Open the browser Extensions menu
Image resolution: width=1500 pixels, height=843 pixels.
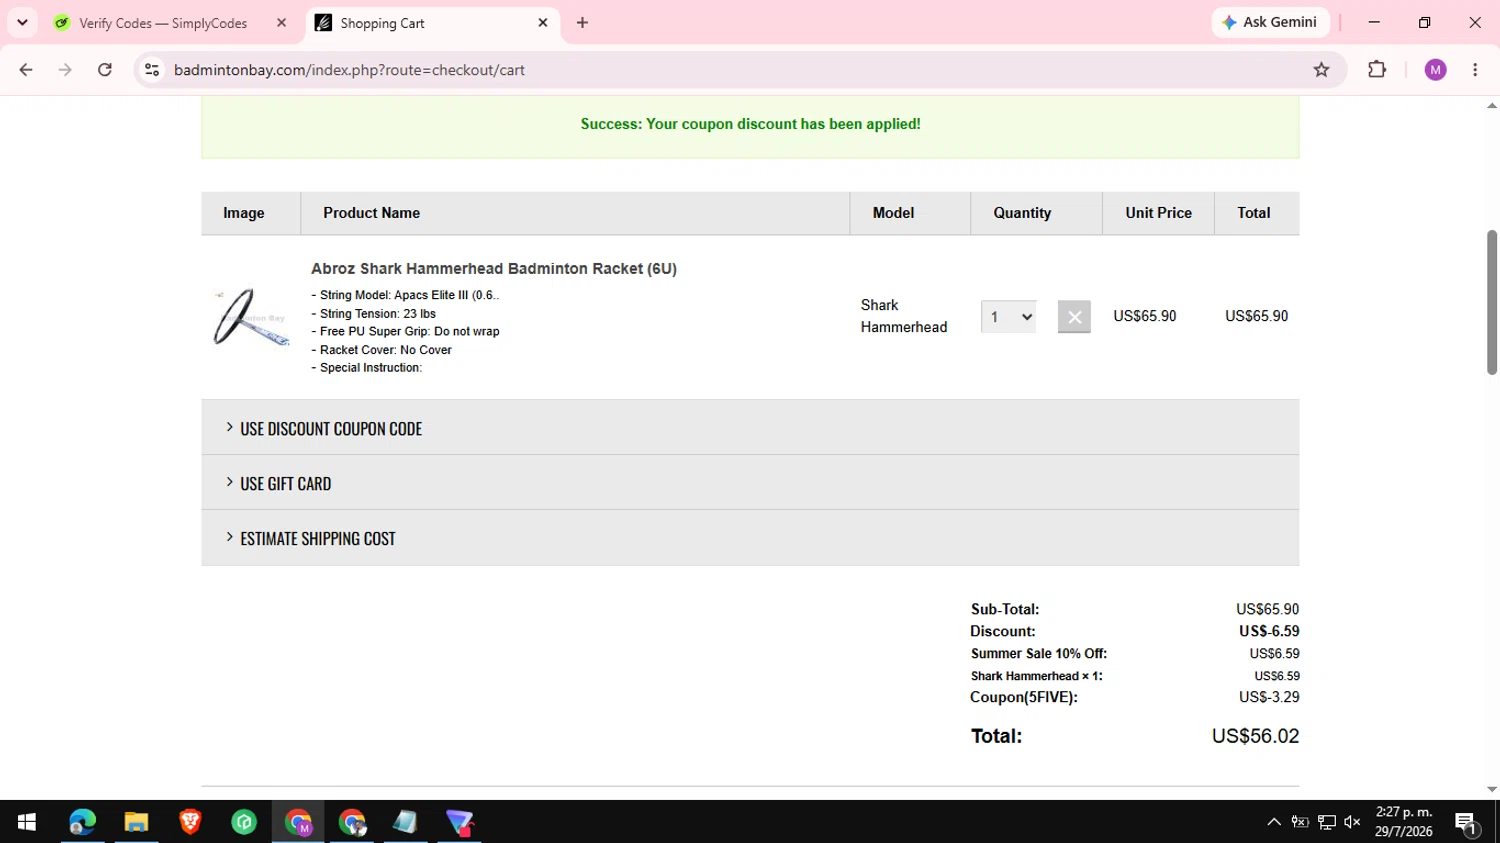click(x=1377, y=70)
